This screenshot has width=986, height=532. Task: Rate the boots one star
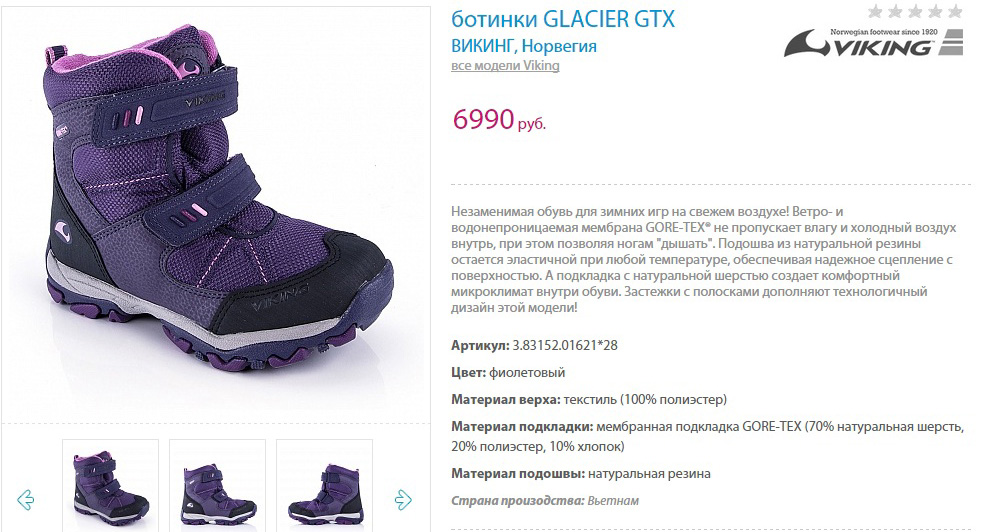click(x=875, y=11)
